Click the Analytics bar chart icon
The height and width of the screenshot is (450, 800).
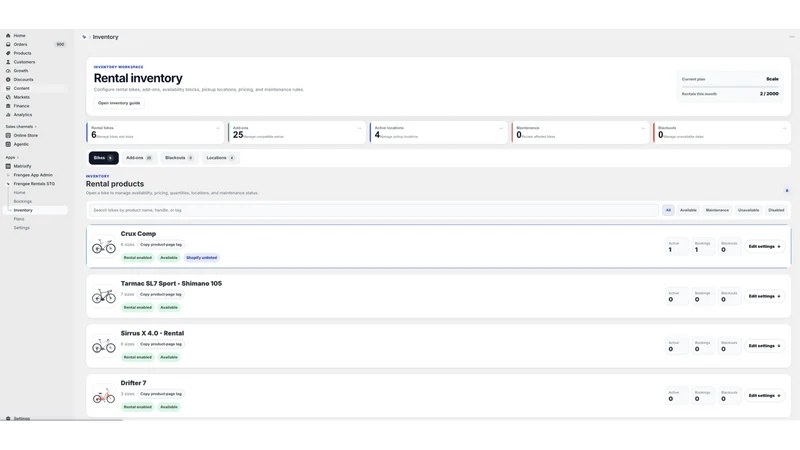pyautogui.click(x=8, y=115)
